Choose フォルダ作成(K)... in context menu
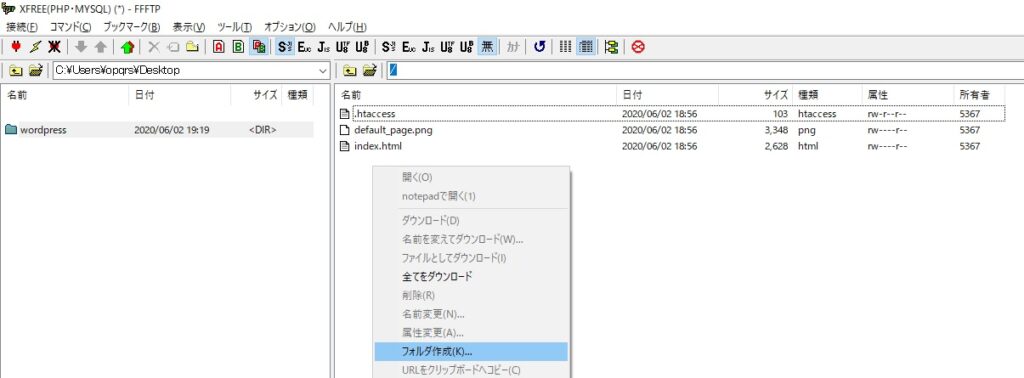The height and width of the screenshot is (378, 1024). [x=471, y=351]
